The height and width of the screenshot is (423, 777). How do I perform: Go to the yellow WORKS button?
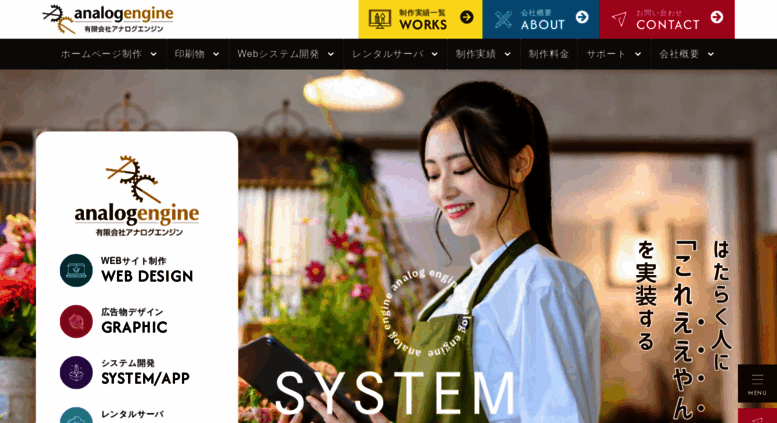click(420, 19)
